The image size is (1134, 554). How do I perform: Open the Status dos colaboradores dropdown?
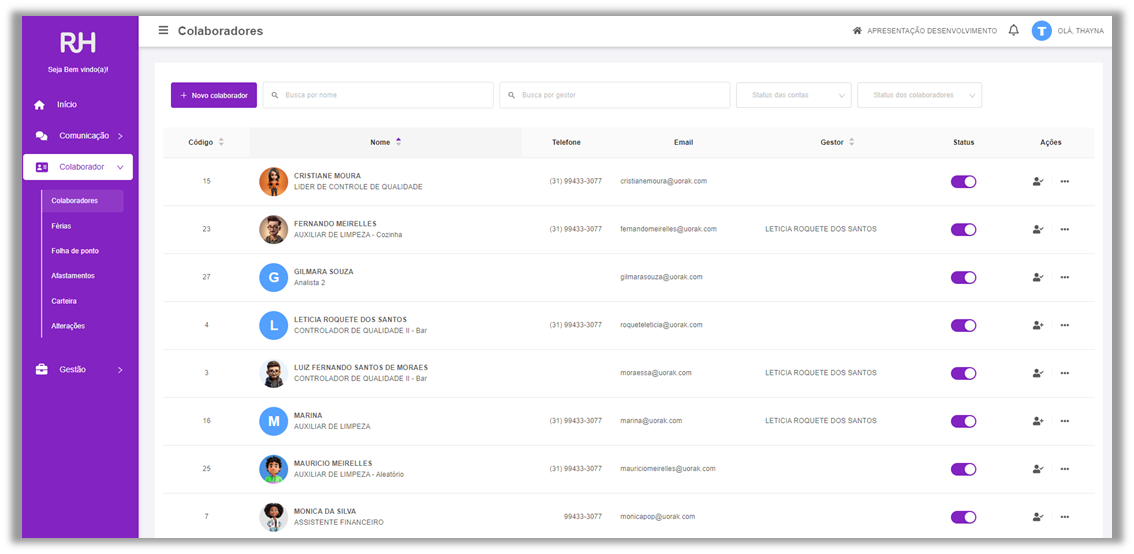click(919, 95)
